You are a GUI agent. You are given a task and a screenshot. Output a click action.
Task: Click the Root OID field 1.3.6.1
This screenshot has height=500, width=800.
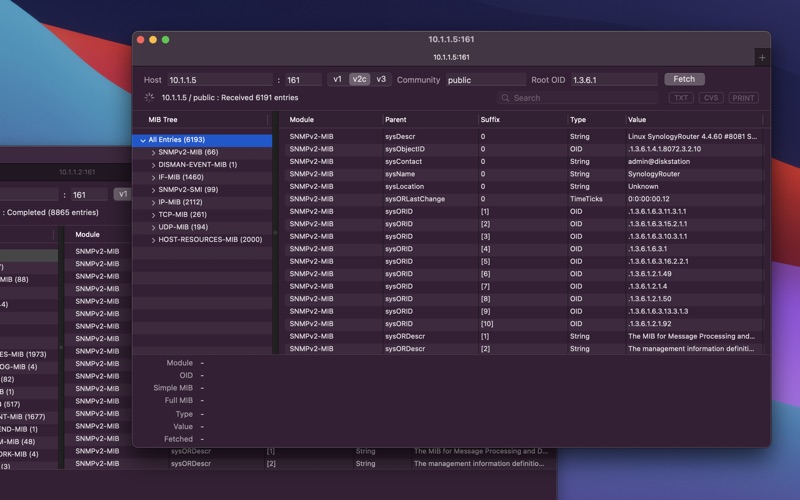tap(614, 80)
